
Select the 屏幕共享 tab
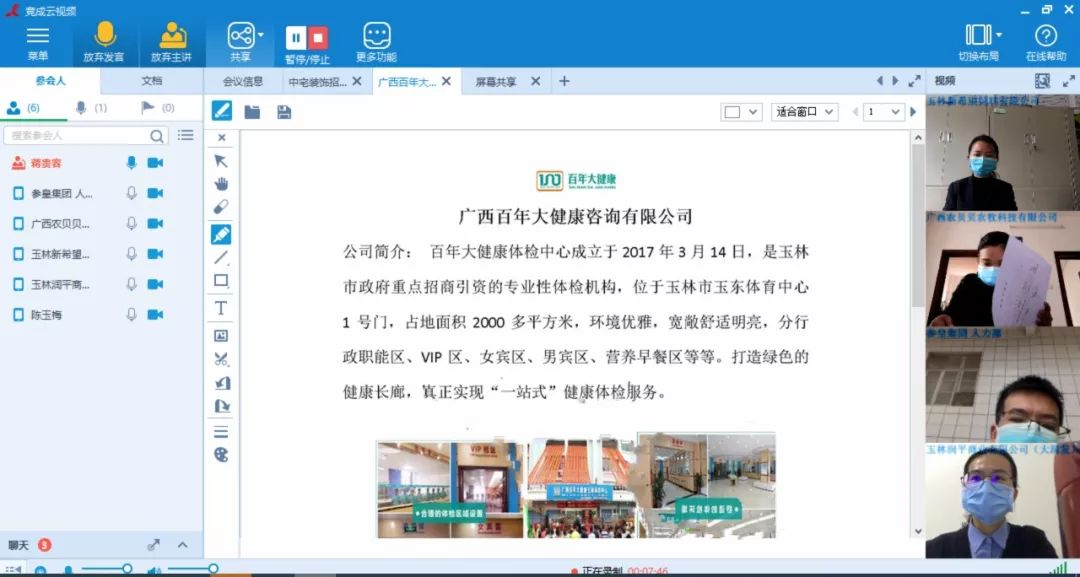click(x=496, y=81)
